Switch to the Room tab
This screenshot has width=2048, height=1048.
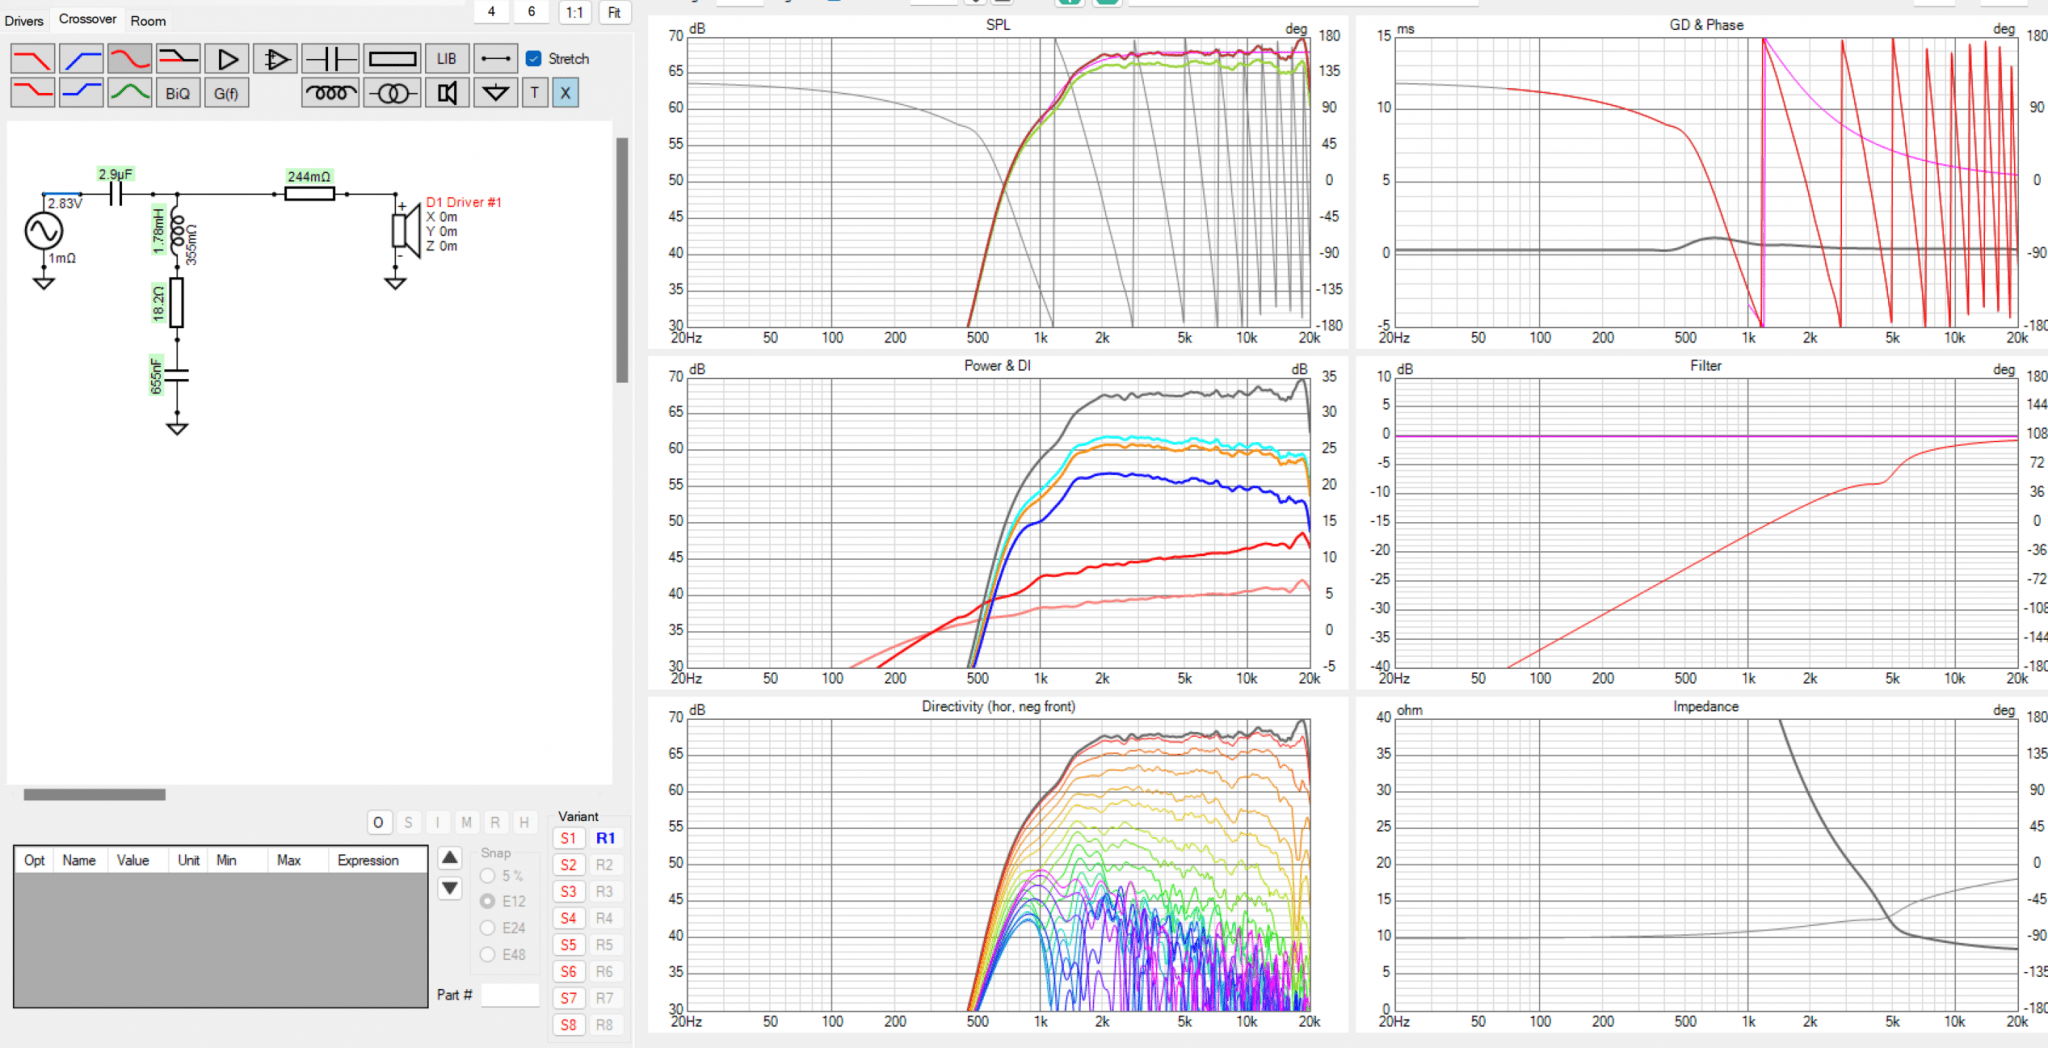(148, 20)
